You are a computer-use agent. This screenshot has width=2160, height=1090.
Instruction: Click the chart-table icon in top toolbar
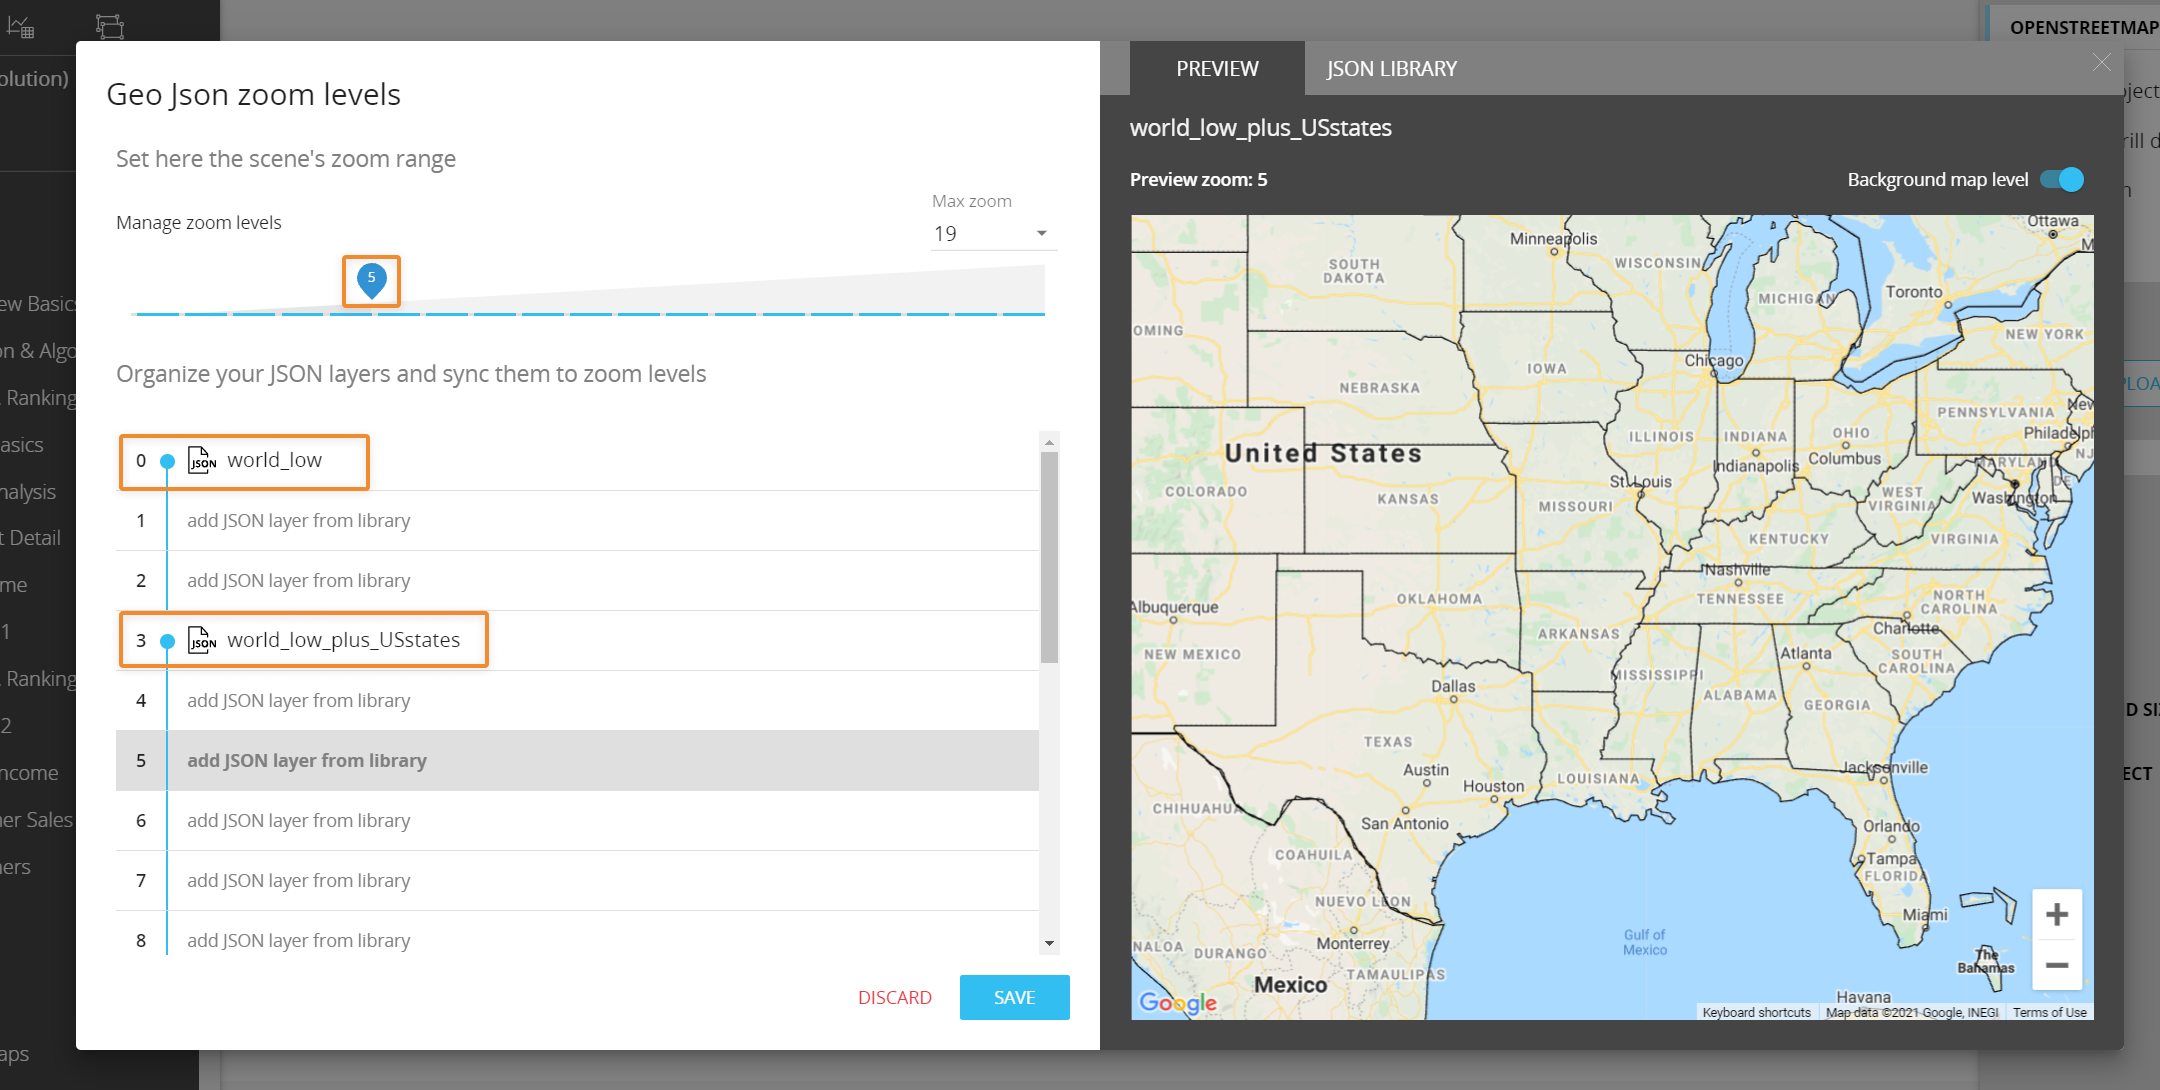coord(20,26)
